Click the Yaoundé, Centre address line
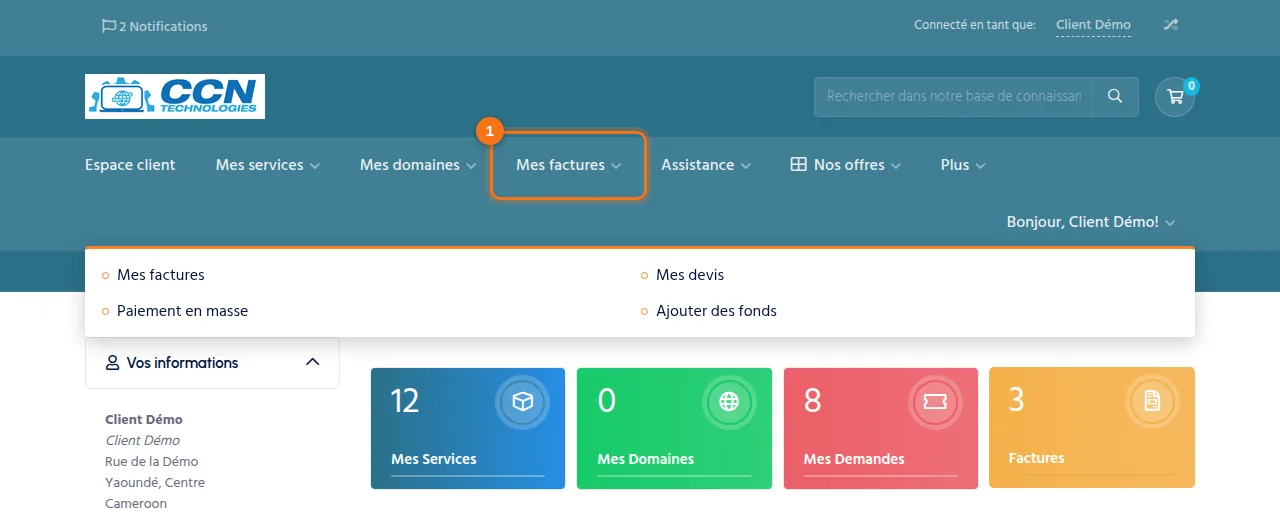The height and width of the screenshot is (520, 1280). tap(155, 482)
